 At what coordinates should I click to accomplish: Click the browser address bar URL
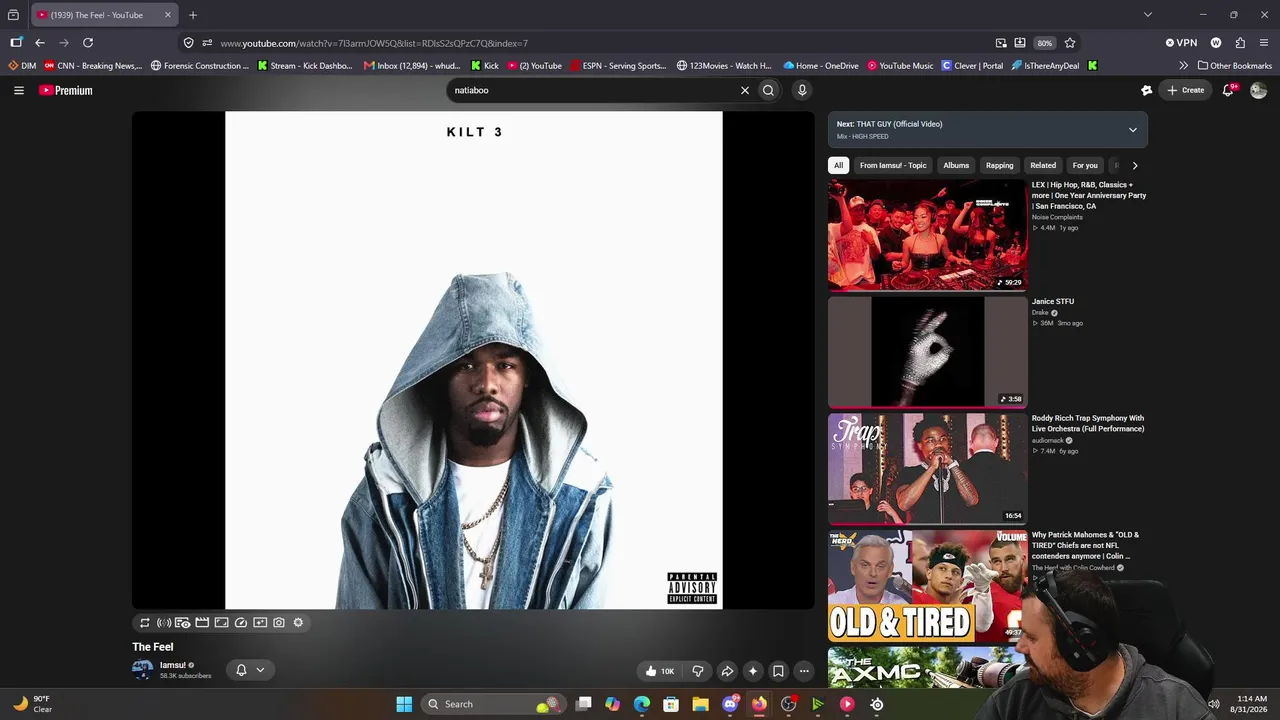click(374, 43)
